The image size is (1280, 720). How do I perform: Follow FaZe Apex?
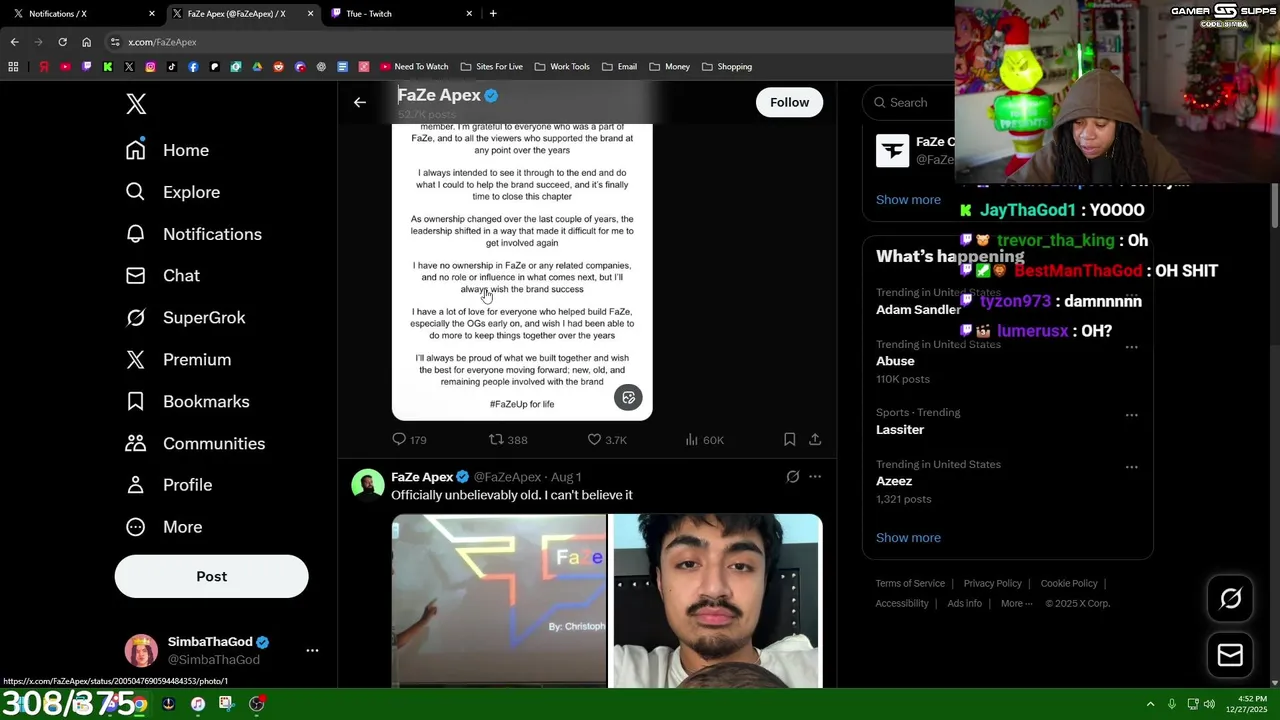[789, 102]
